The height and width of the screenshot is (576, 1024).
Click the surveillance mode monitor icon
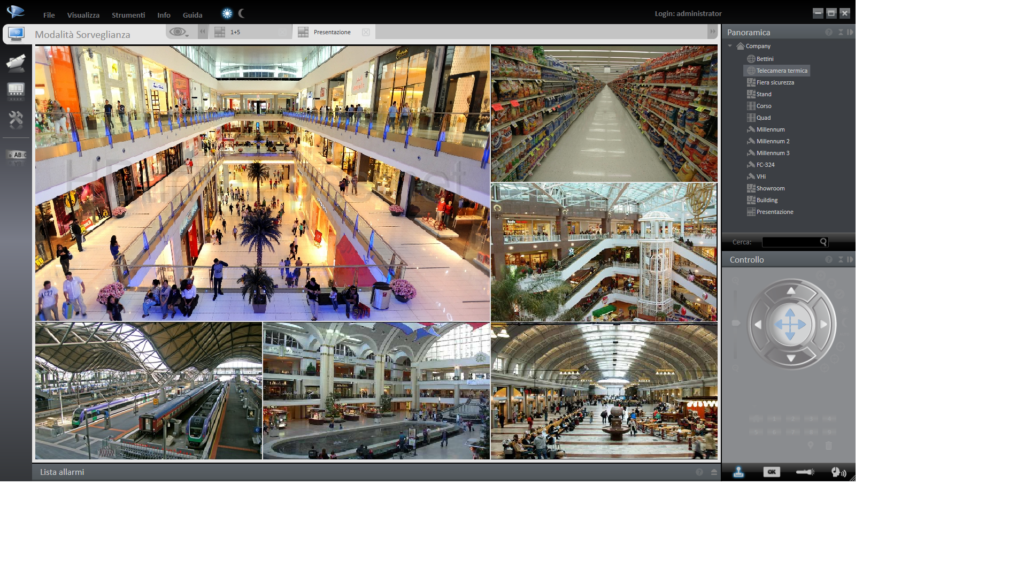coord(15,34)
